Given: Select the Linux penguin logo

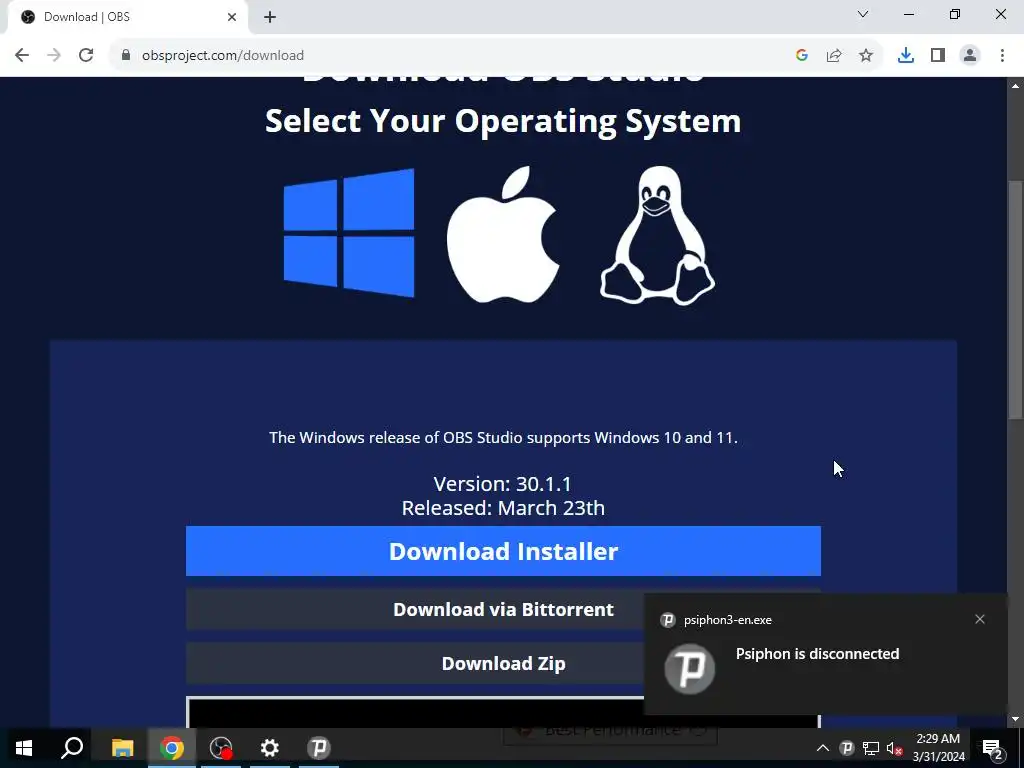Looking at the screenshot, I should [657, 235].
